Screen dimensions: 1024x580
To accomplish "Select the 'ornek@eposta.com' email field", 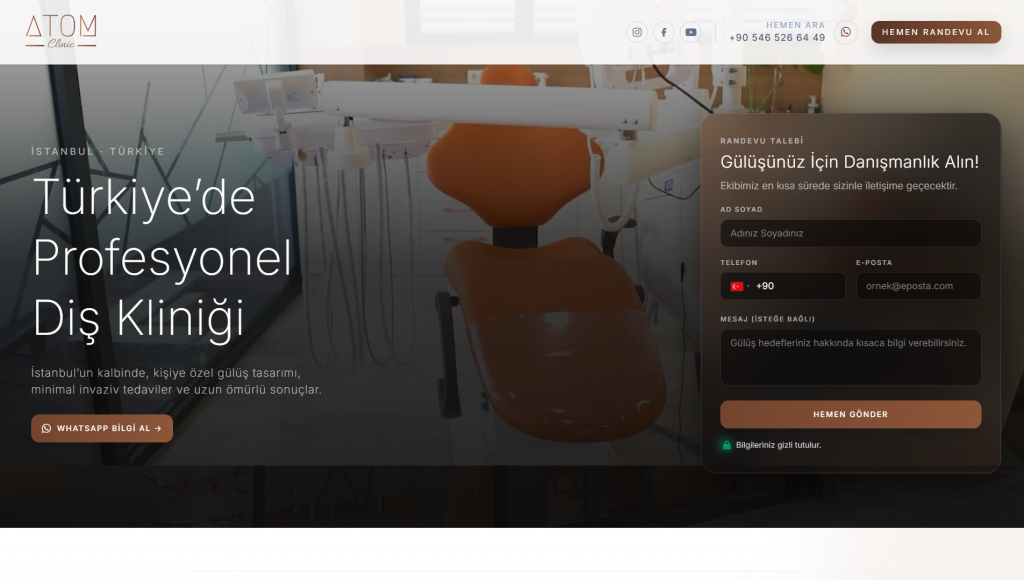I will click(918, 286).
